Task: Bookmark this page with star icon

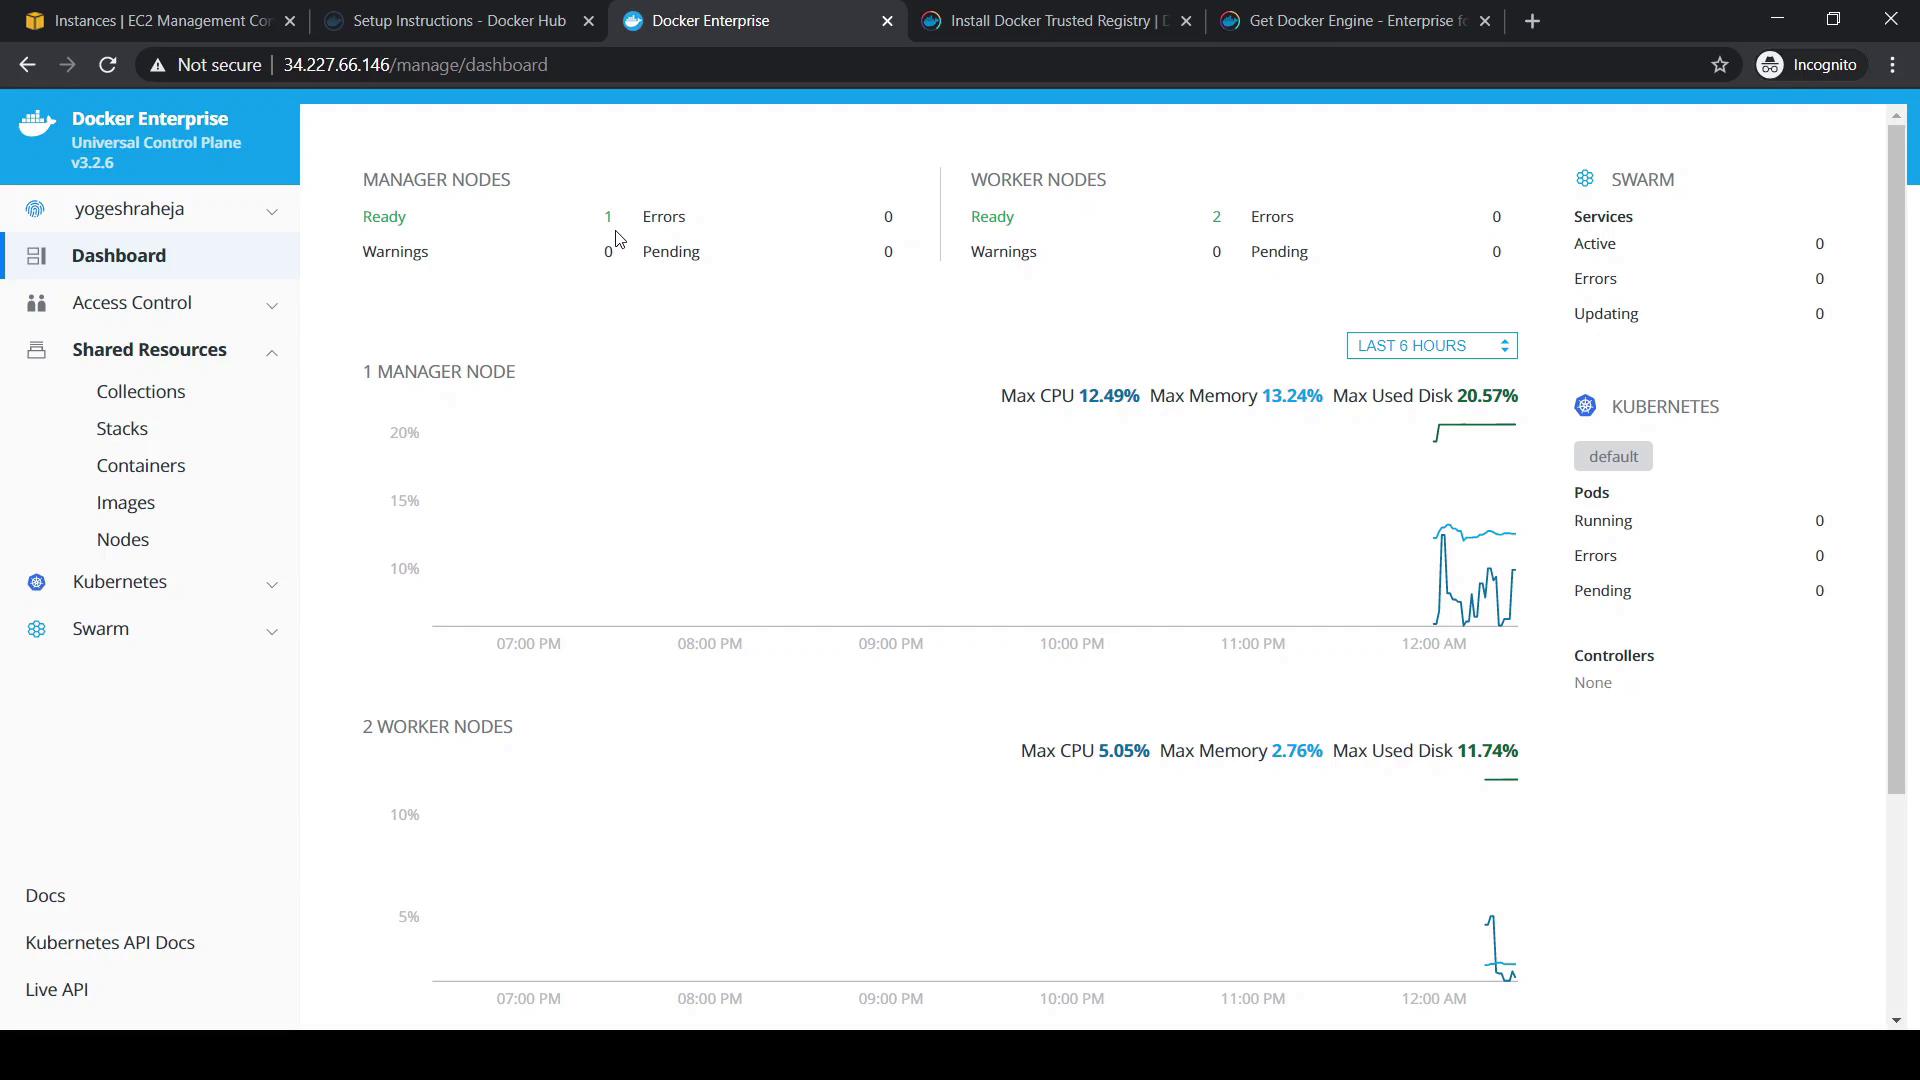Action: tap(1719, 65)
